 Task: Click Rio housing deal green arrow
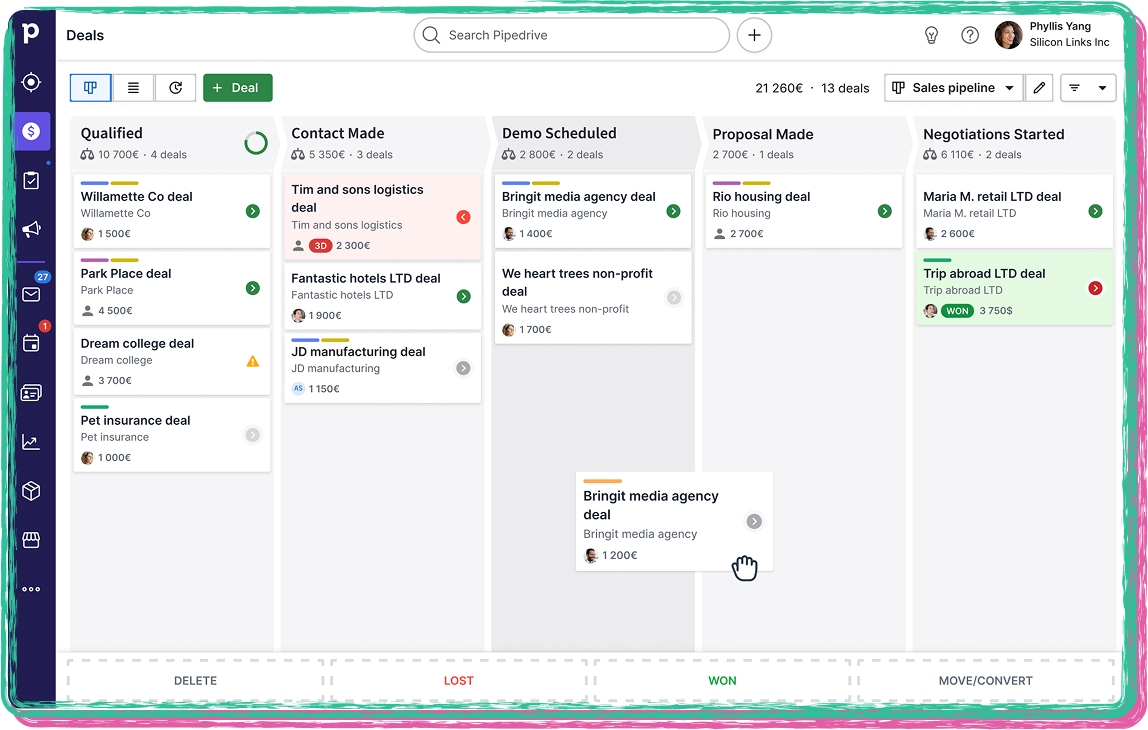point(884,212)
